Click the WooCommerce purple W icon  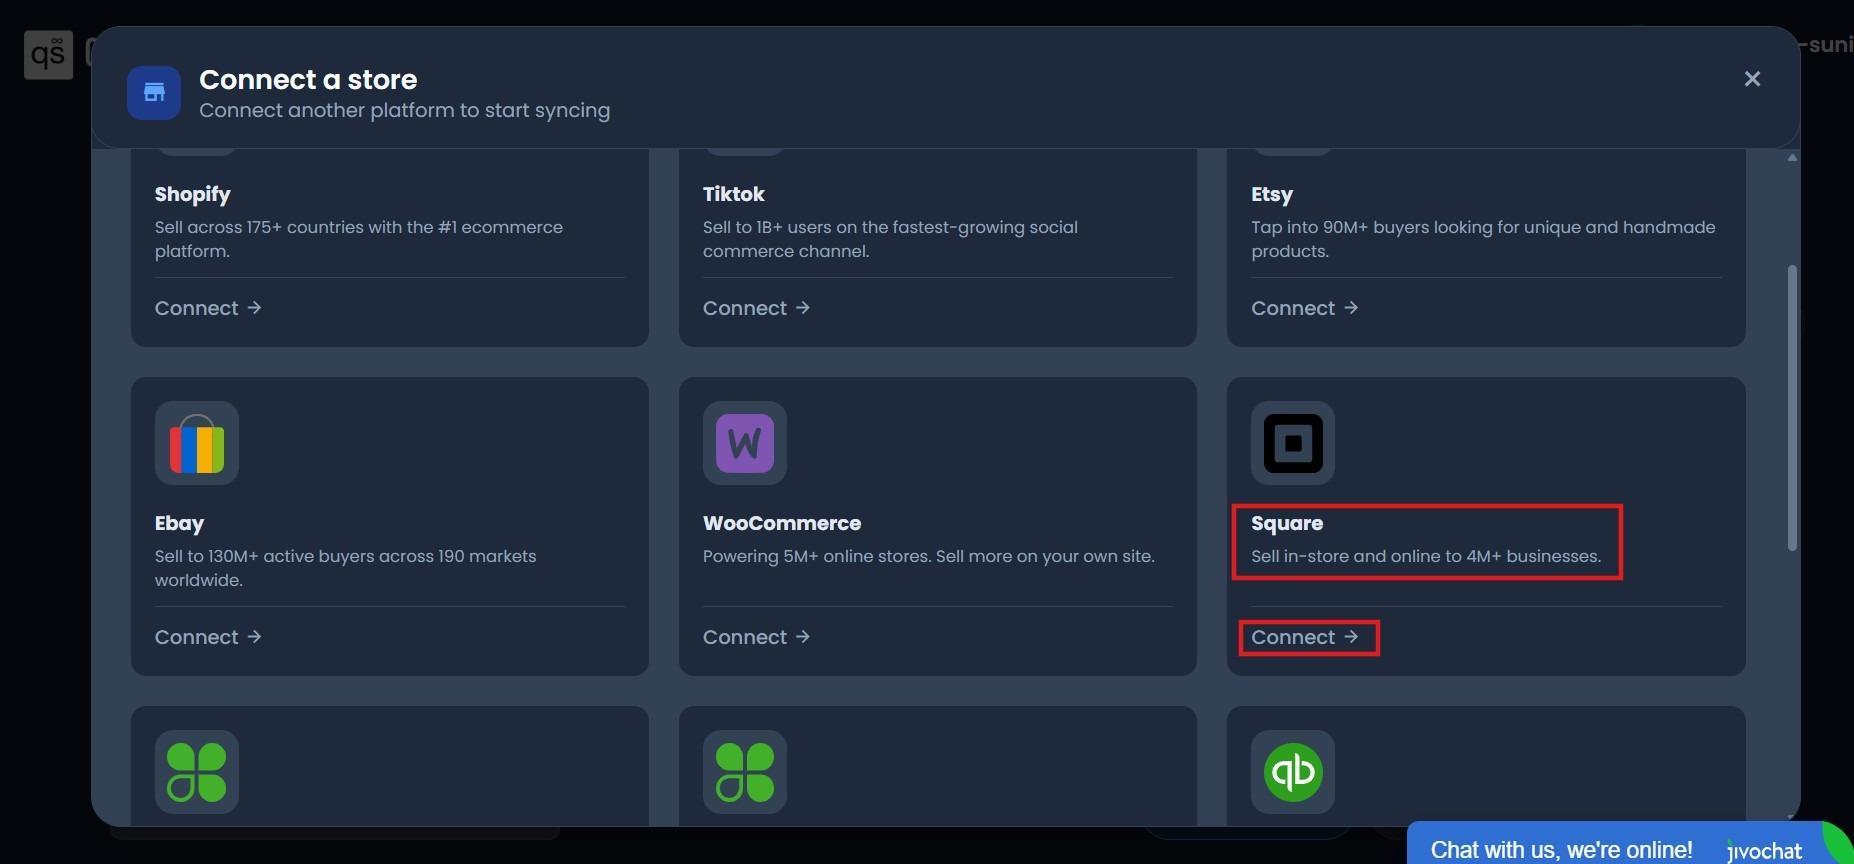pyautogui.click(x=745, y=443)
